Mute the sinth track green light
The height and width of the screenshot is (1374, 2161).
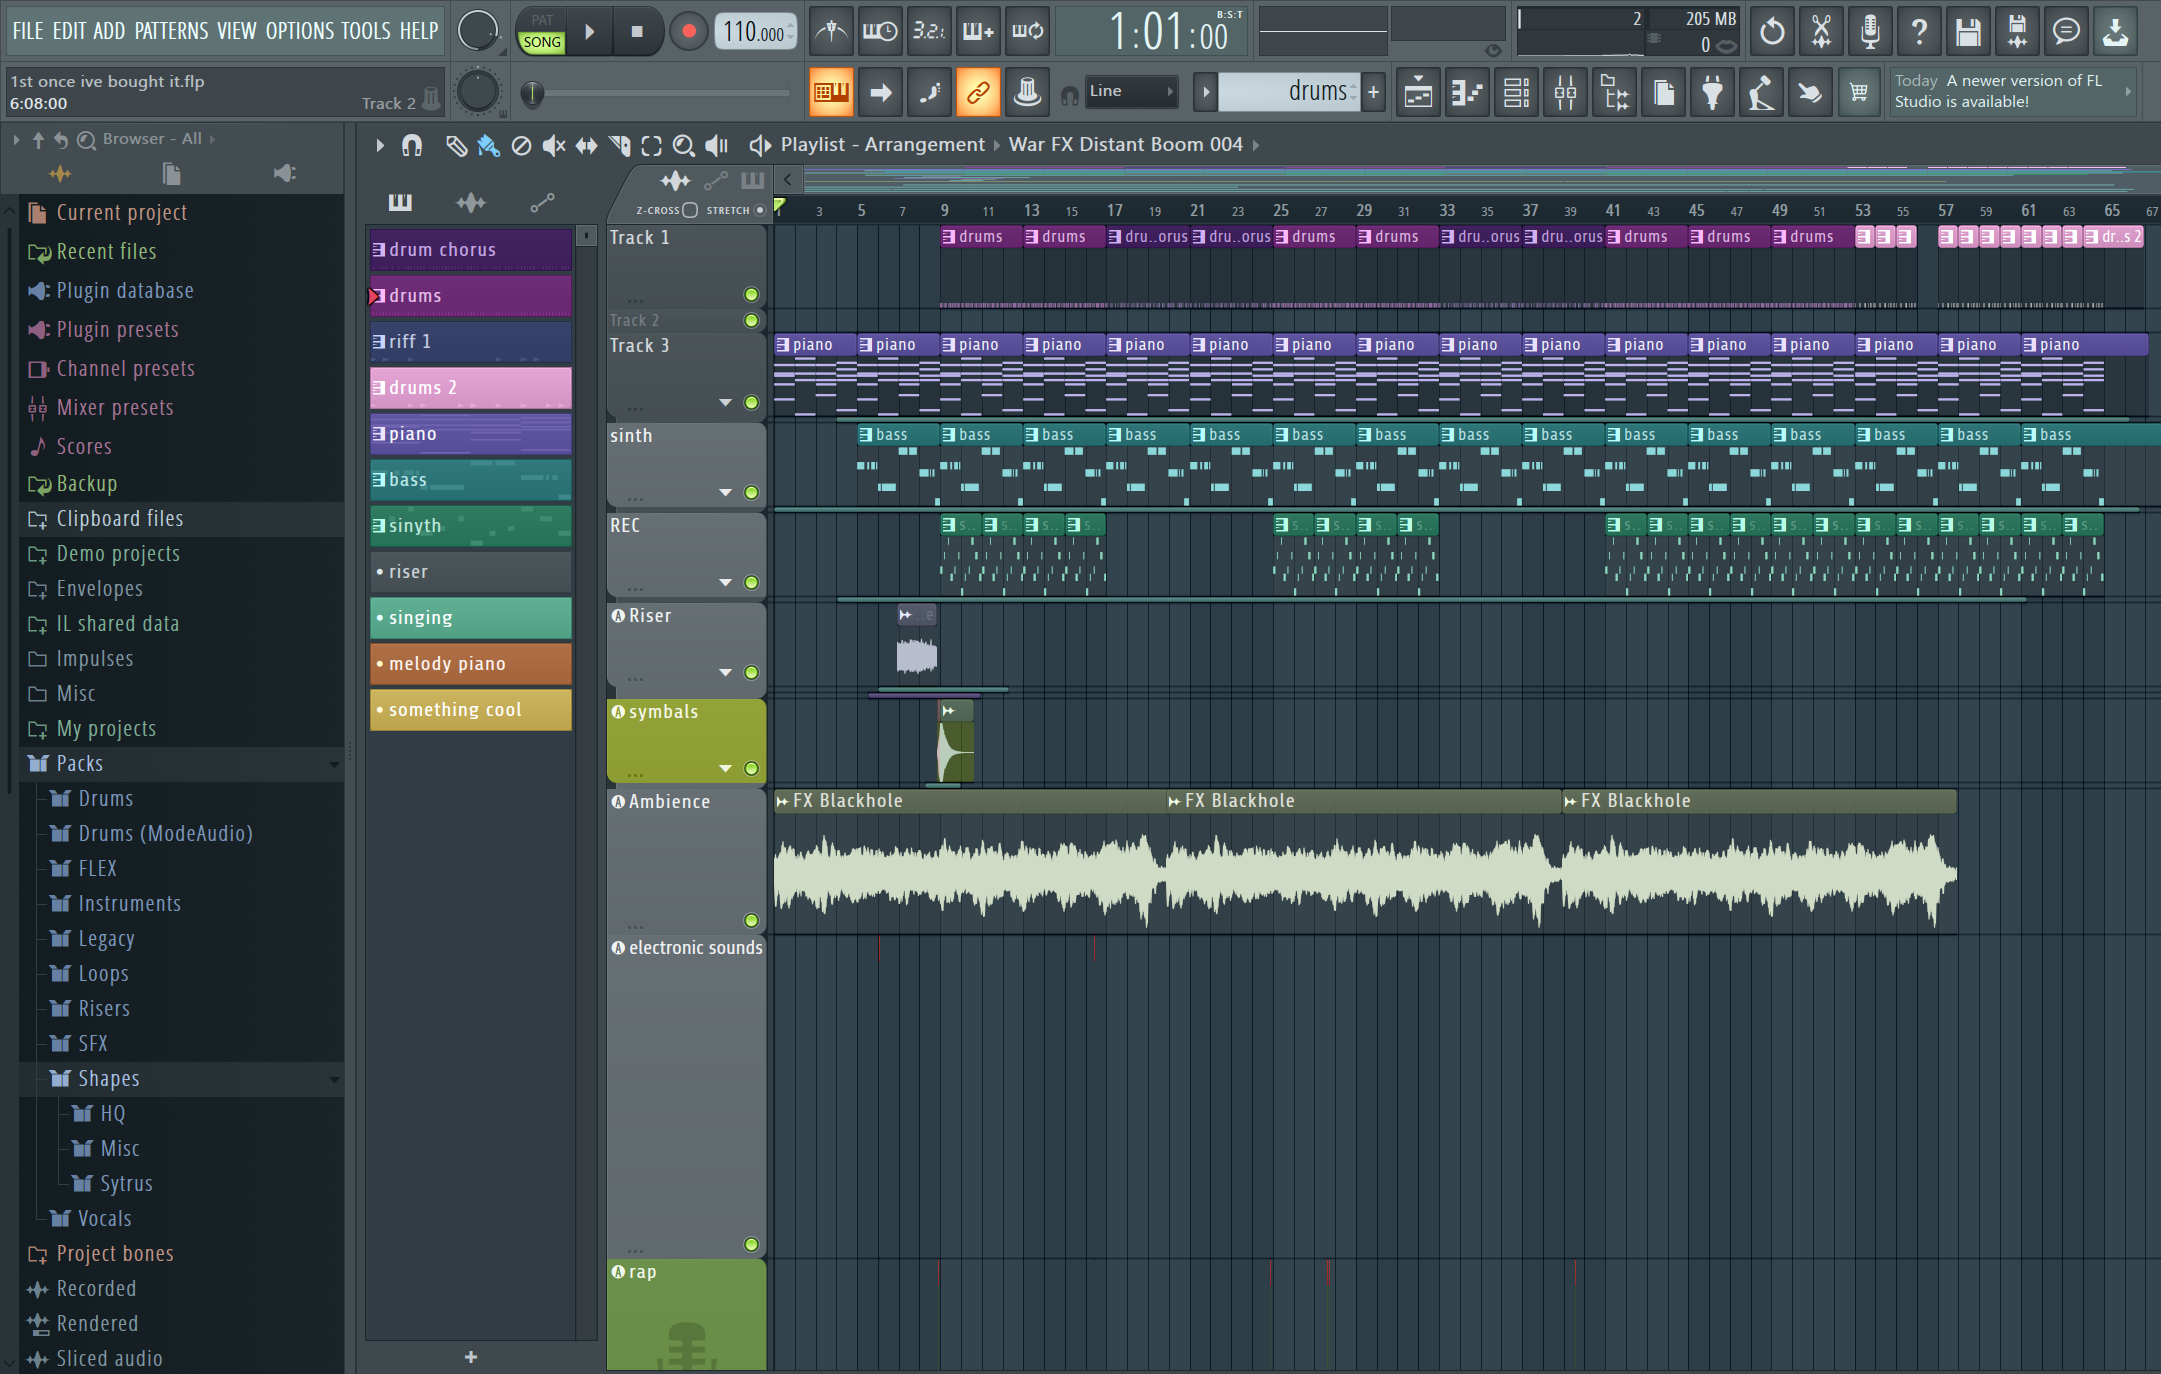[x=751, y=492]
